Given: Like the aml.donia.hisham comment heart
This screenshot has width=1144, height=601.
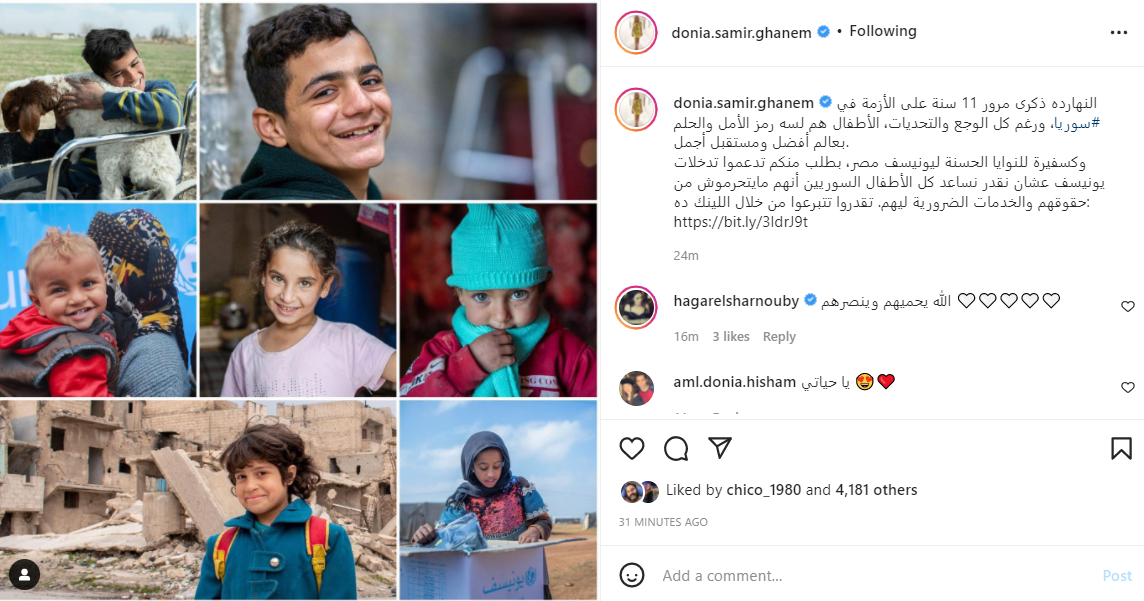Looking at the screenshot, I should click(x=1127, y=387).
